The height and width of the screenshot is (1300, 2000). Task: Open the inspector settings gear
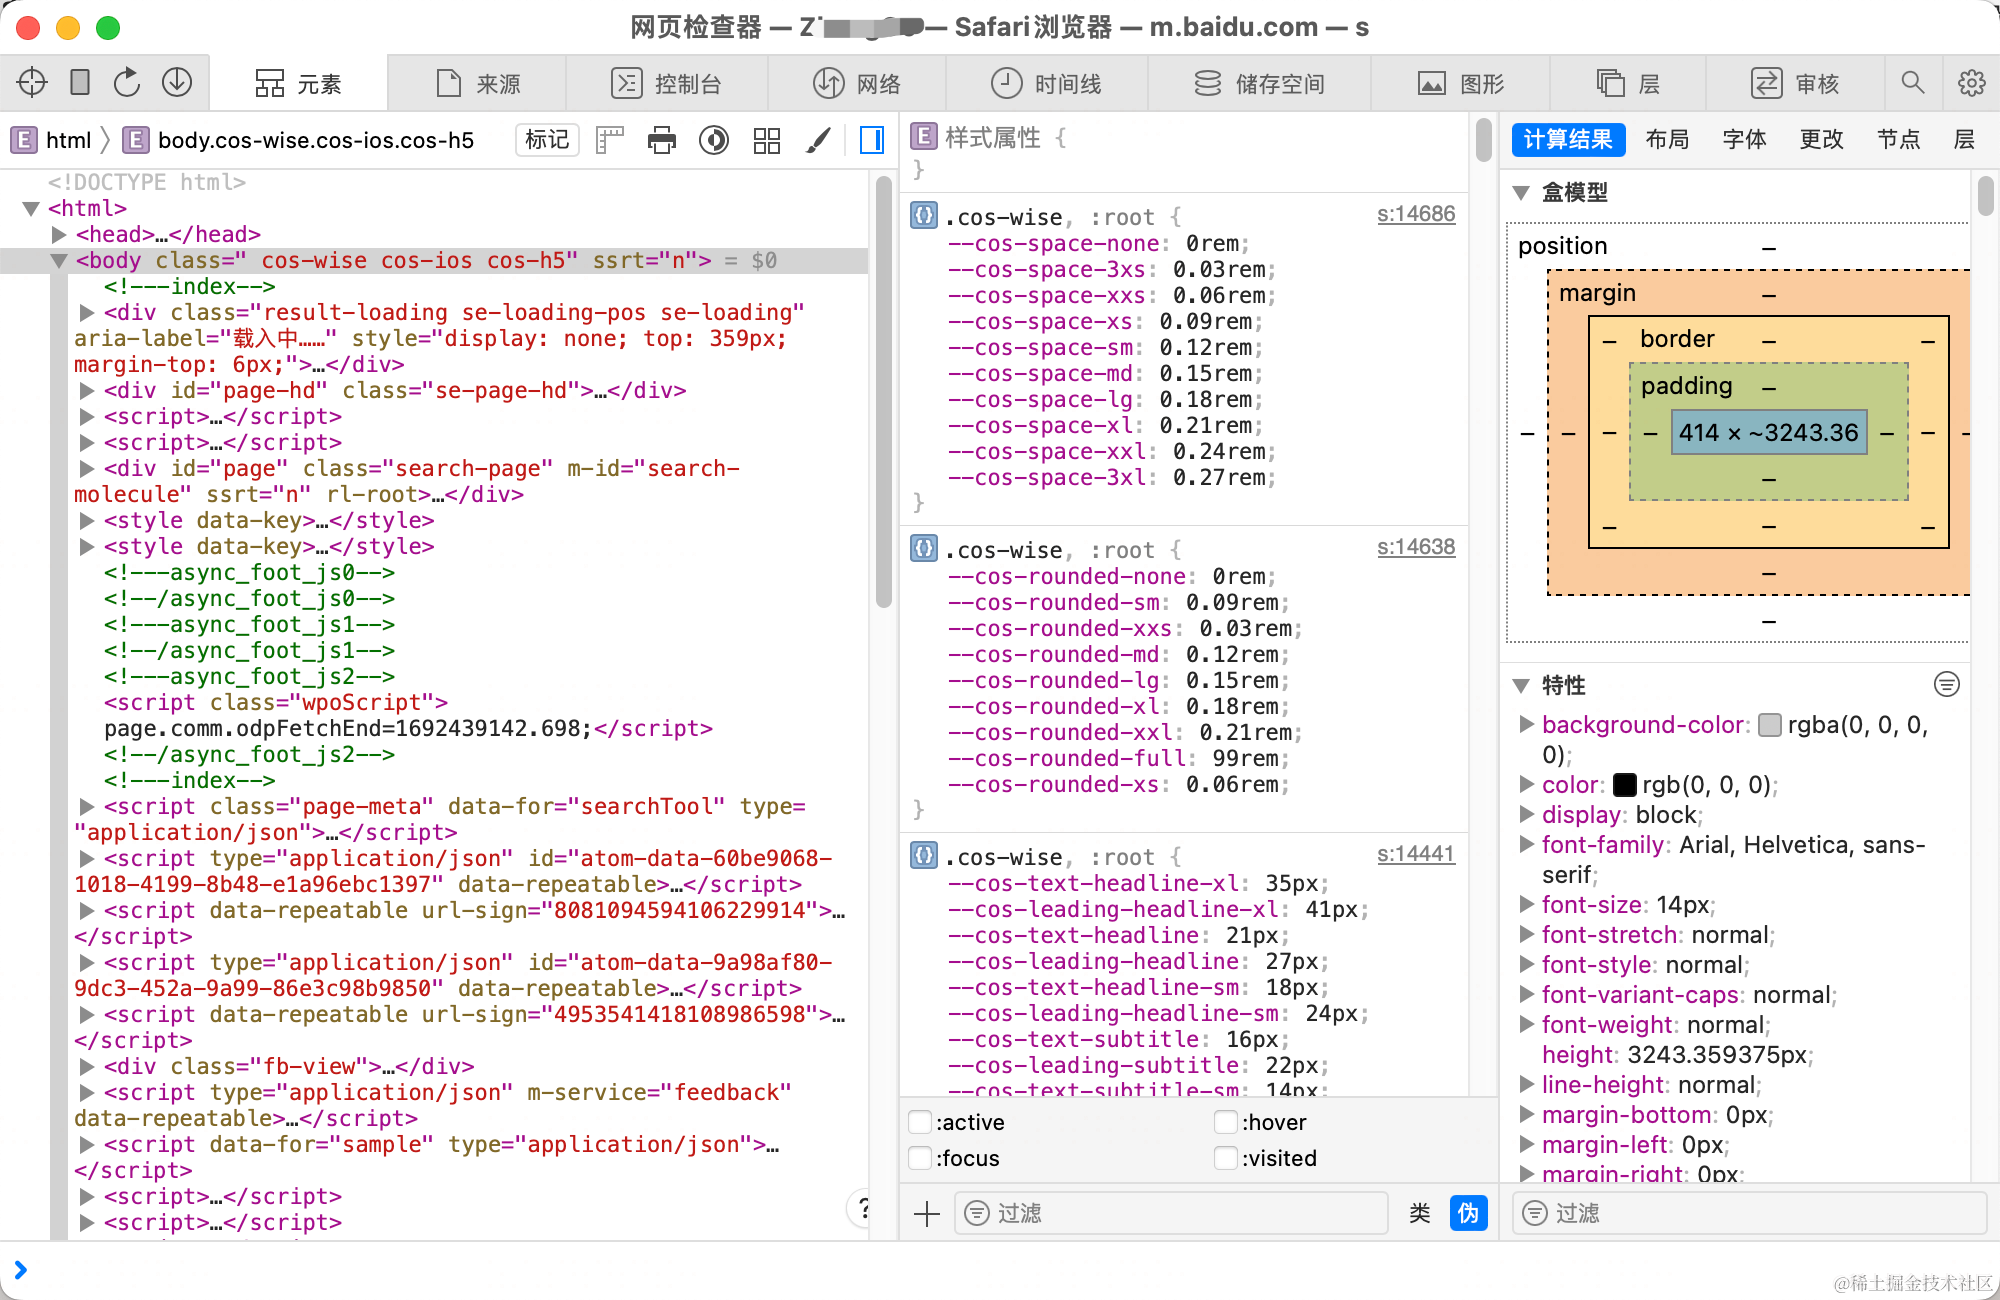(1969, 83)
